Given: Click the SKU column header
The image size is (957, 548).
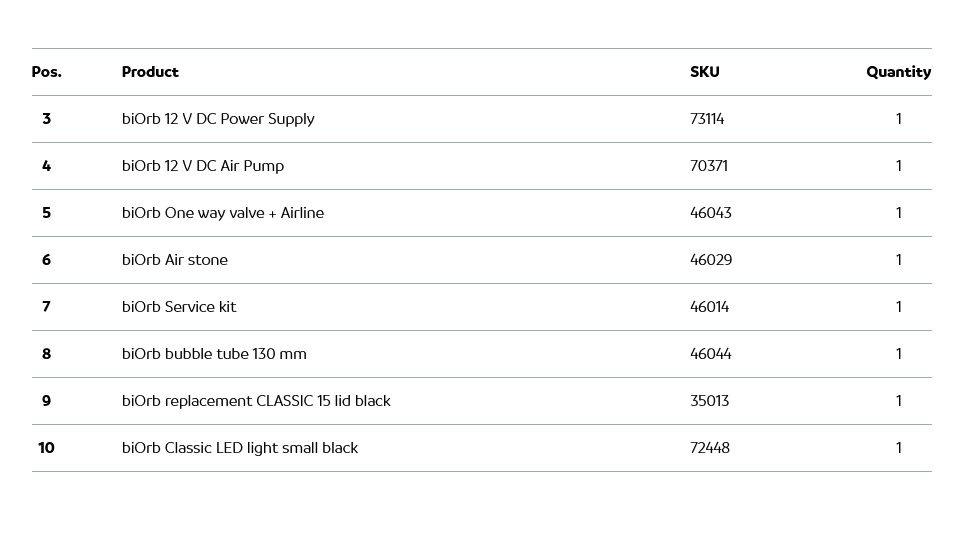Looking at the screenshot, I should tap(704, 72).
